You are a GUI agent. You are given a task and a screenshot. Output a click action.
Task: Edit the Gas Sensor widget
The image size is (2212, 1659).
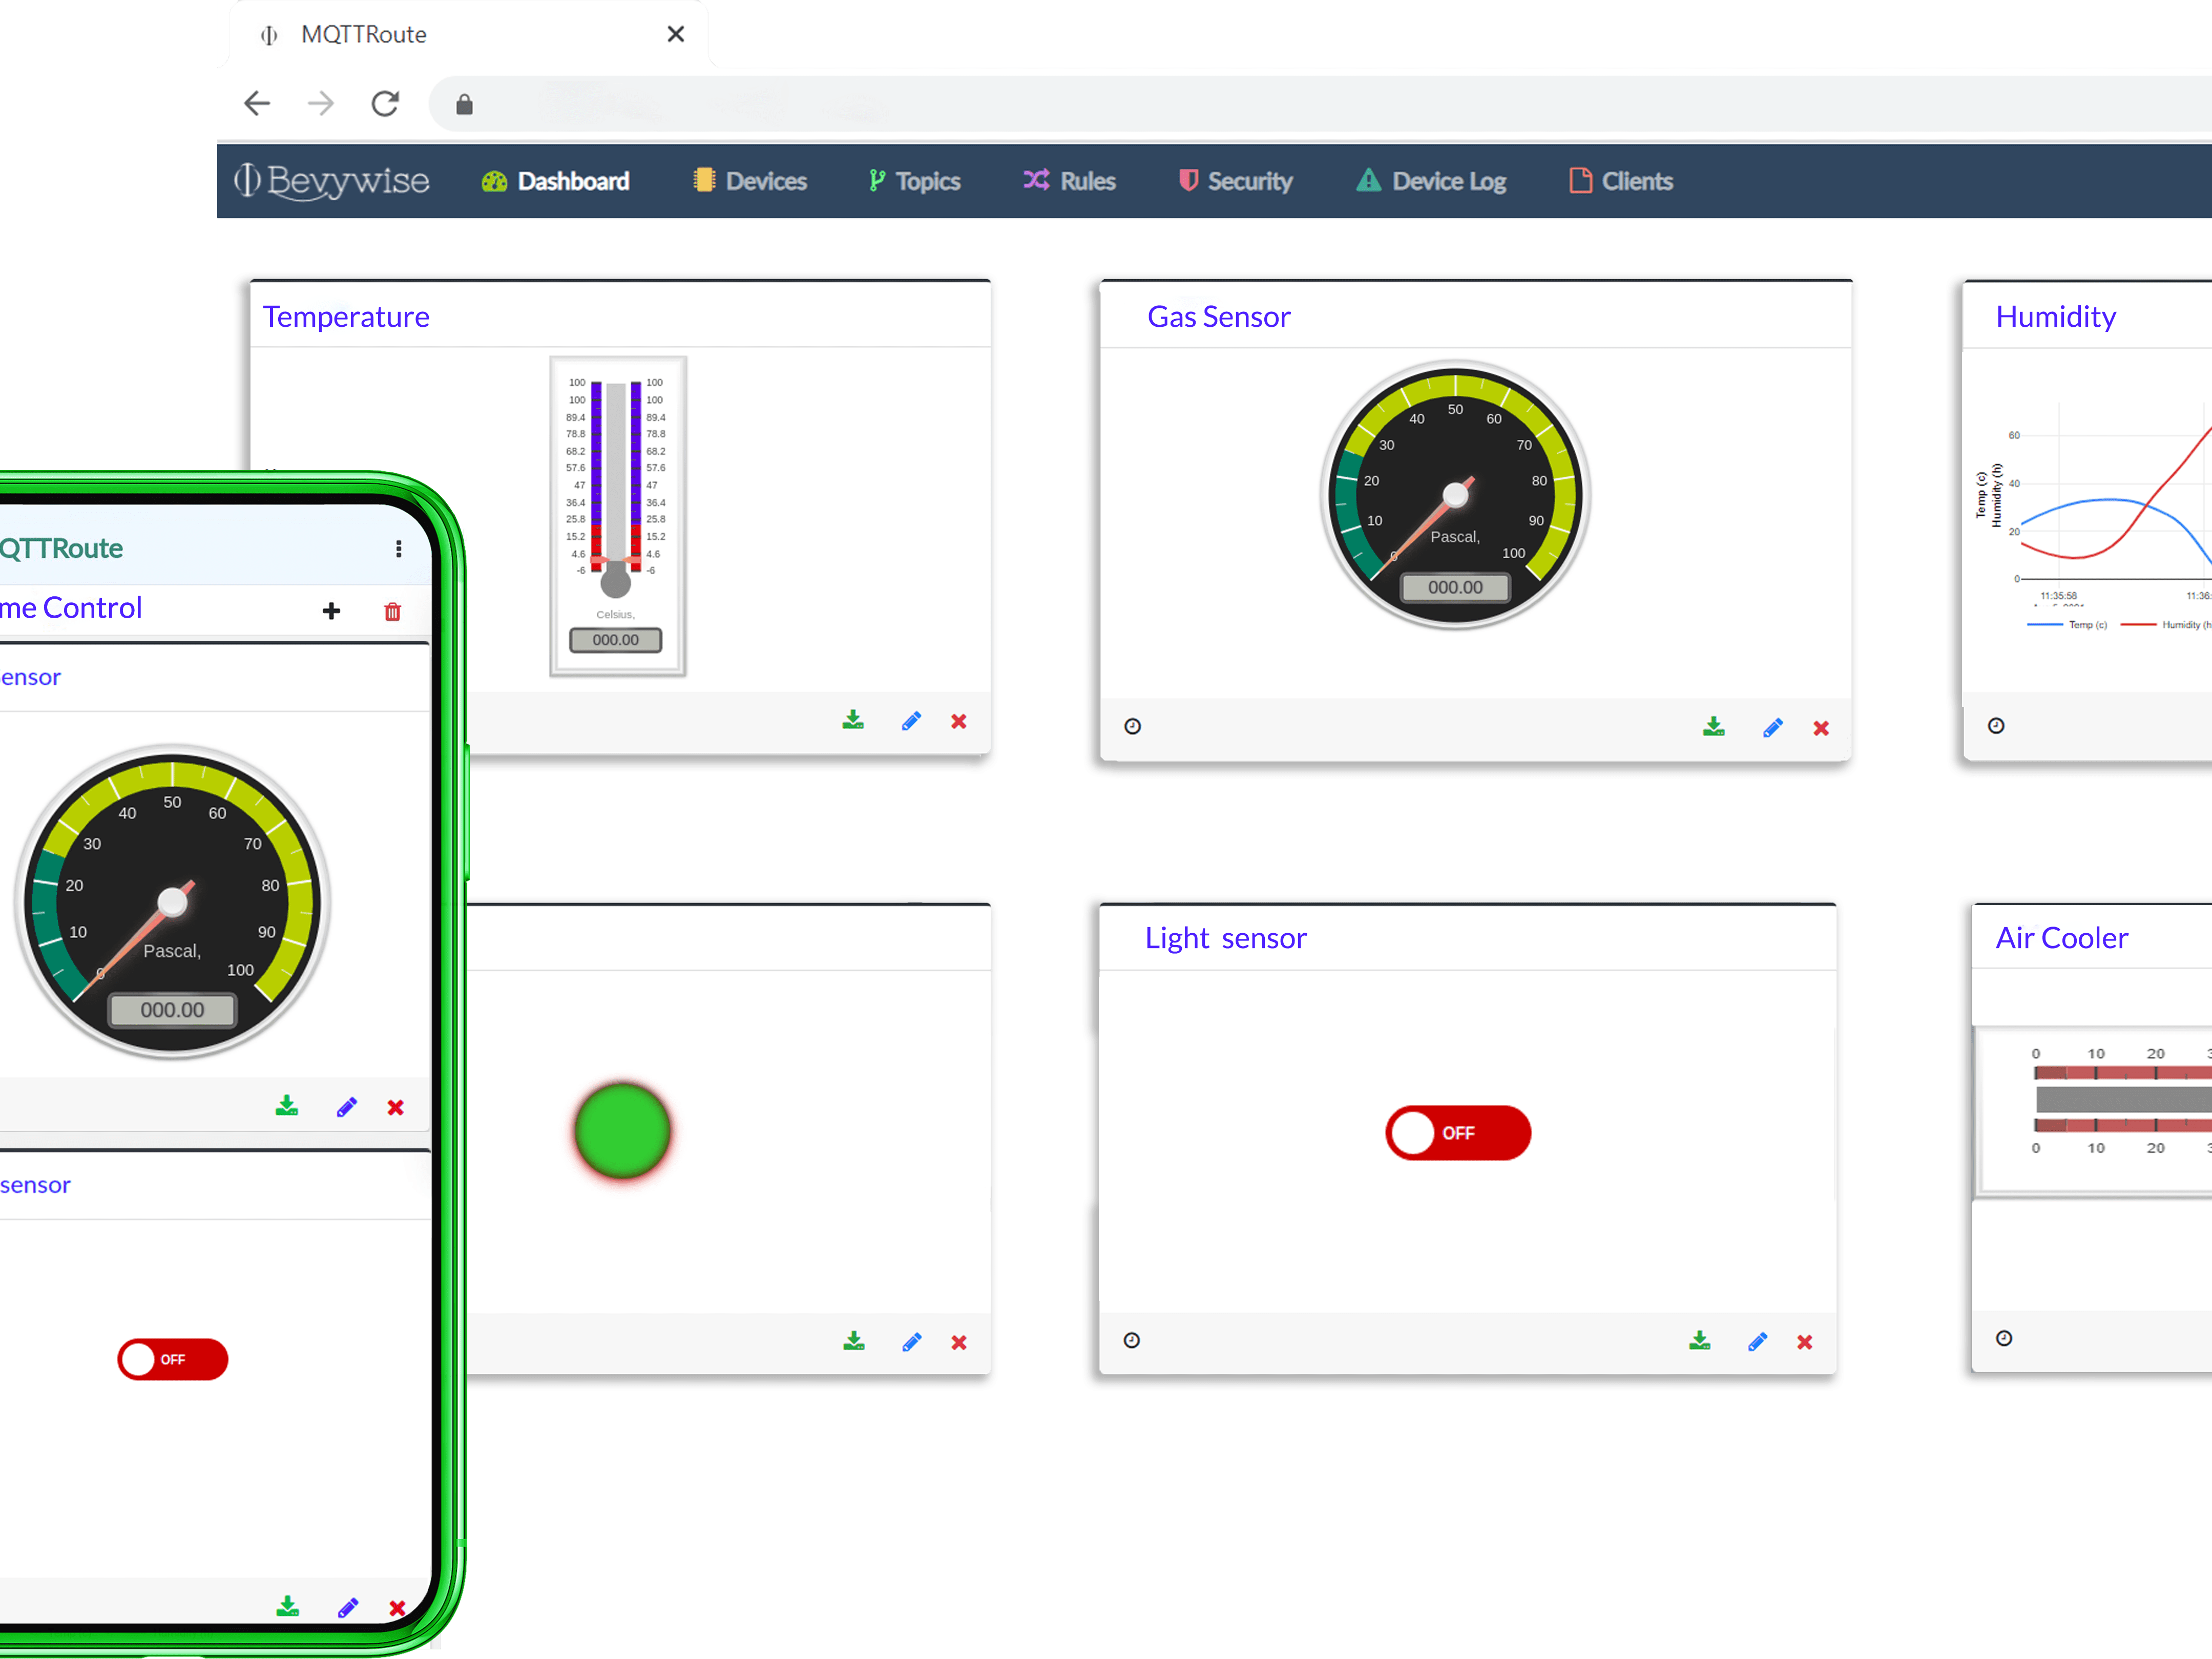(x=1772, y=727)
